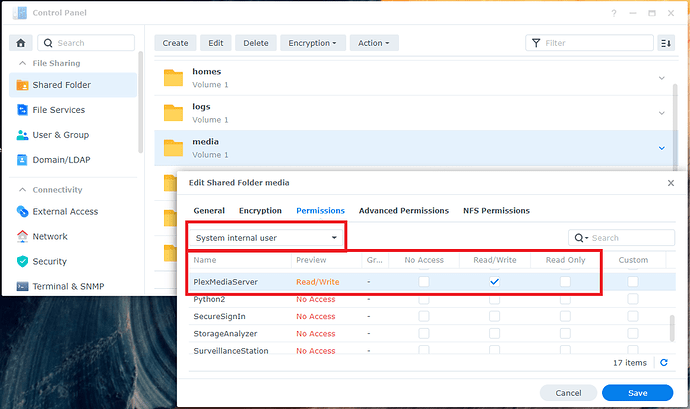Open Network settings
The width and height of the screenshot is (690, 409).
tap(73, 237)
